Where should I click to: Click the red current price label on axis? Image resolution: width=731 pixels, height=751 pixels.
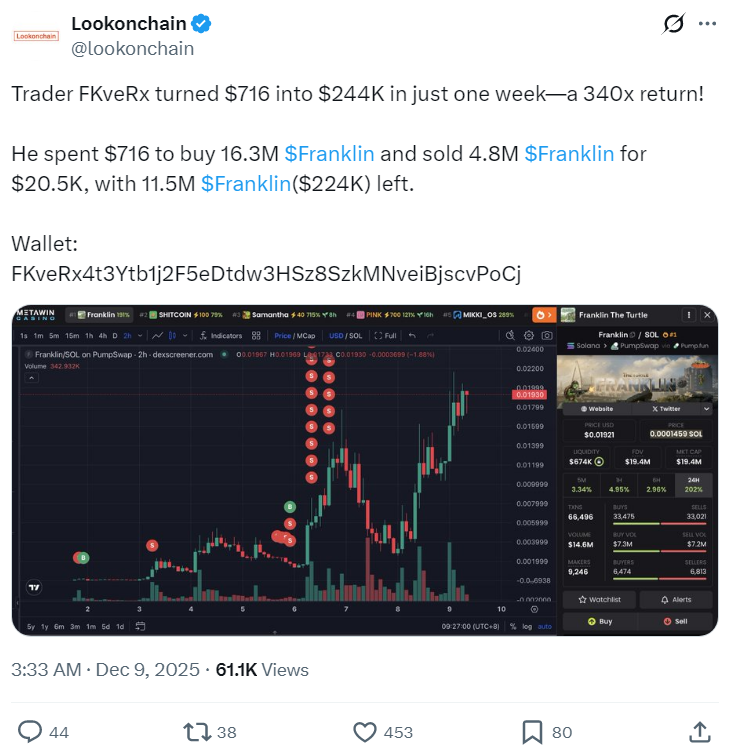pyautogui.click(x=530, y=395)
